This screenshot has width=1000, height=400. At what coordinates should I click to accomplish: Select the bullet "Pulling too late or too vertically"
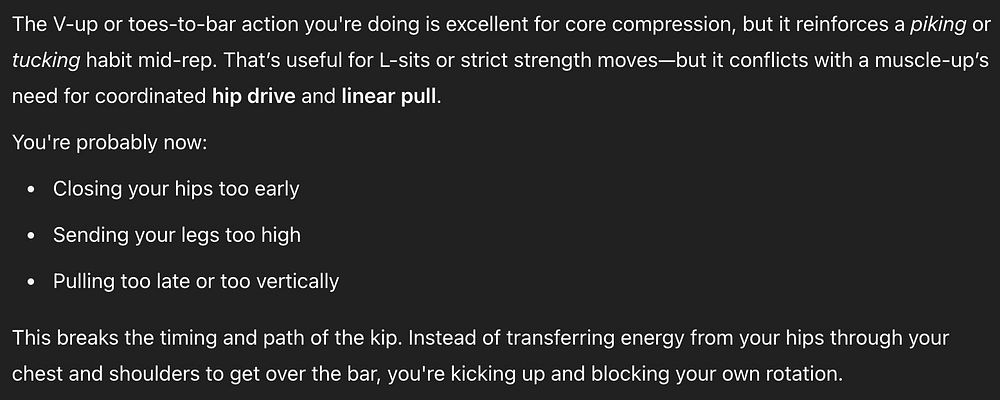click(196, 281)
